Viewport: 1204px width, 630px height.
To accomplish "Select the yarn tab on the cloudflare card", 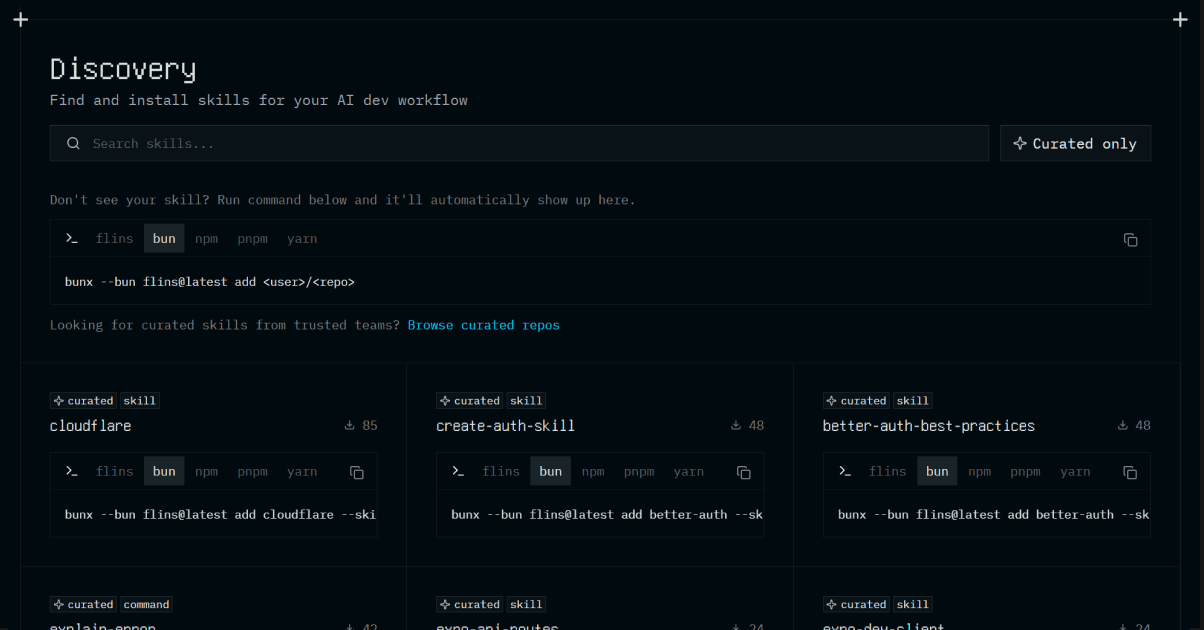I will [x=302, y=471].
